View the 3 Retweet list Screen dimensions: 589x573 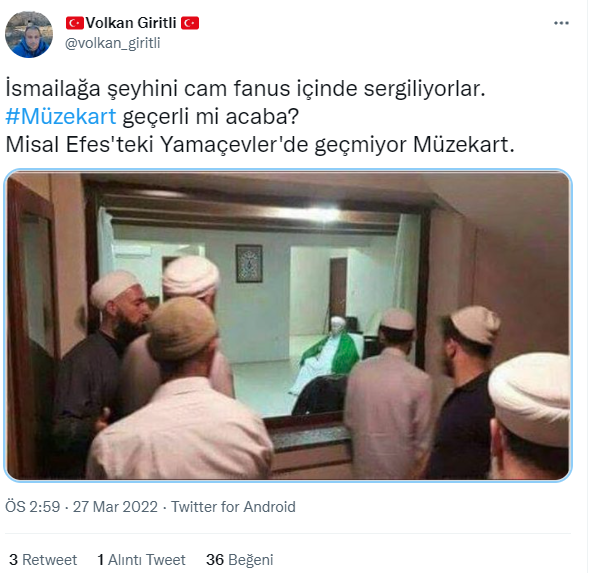tap(43, 560)
